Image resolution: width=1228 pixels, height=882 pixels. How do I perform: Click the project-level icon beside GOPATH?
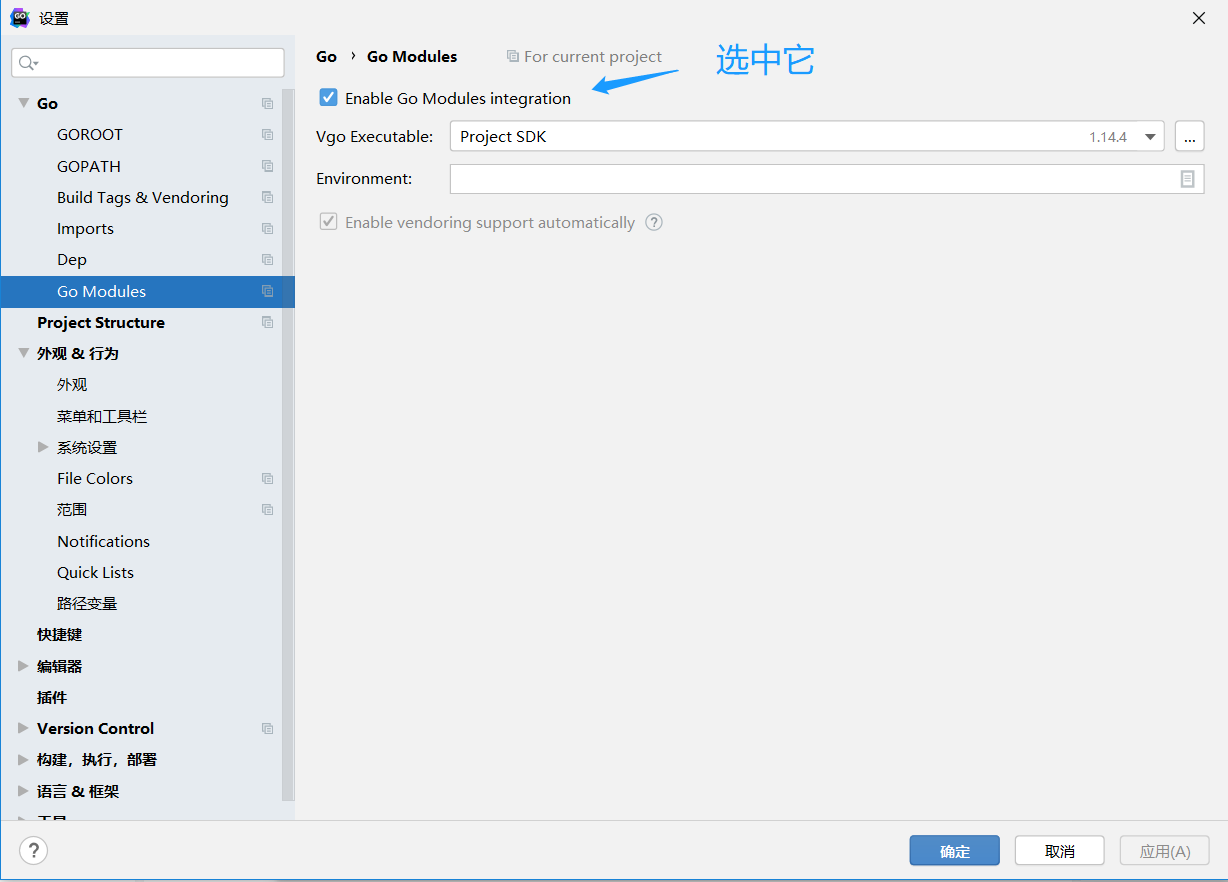pyautogui.click(x=267, y=166)
